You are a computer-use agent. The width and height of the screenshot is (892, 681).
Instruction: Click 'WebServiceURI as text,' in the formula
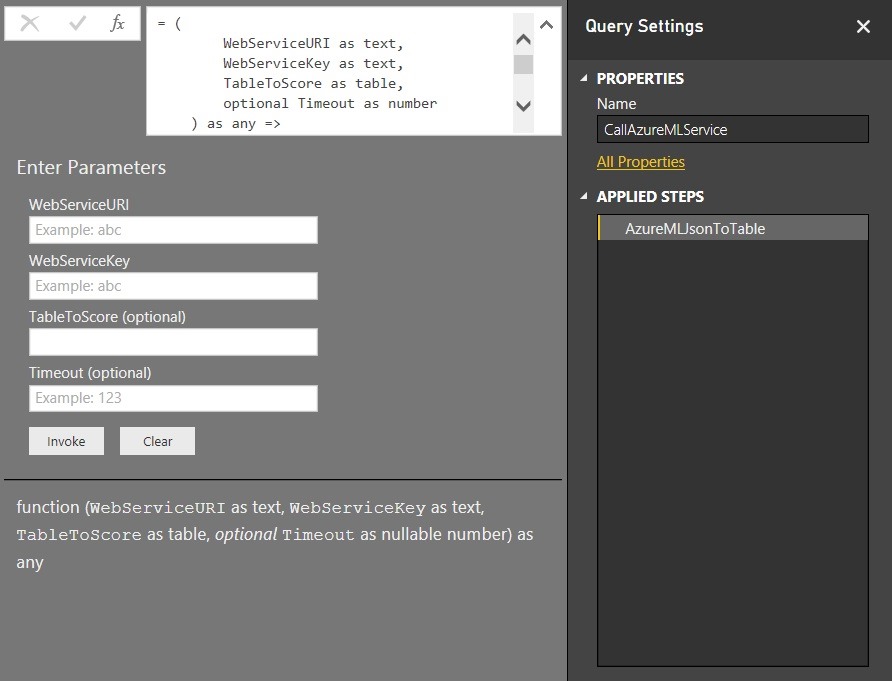pyautogui.click(x=313, y=43)
